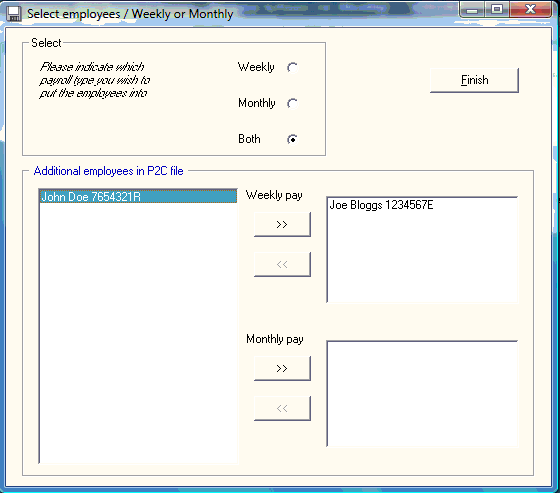Move employee to Weekly pay with >> button
560x493 pixels.
pyautogui.click(x=282, y=224)
